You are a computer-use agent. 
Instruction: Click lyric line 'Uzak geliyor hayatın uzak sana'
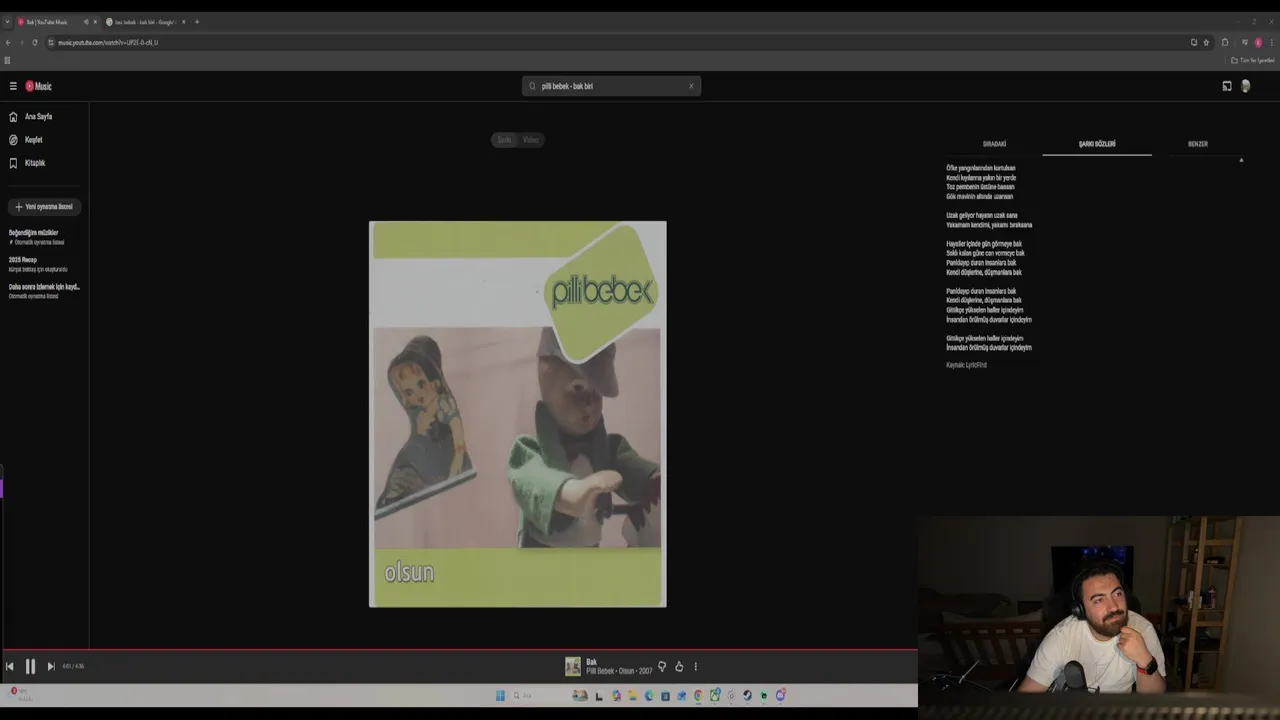pos(982,215)
